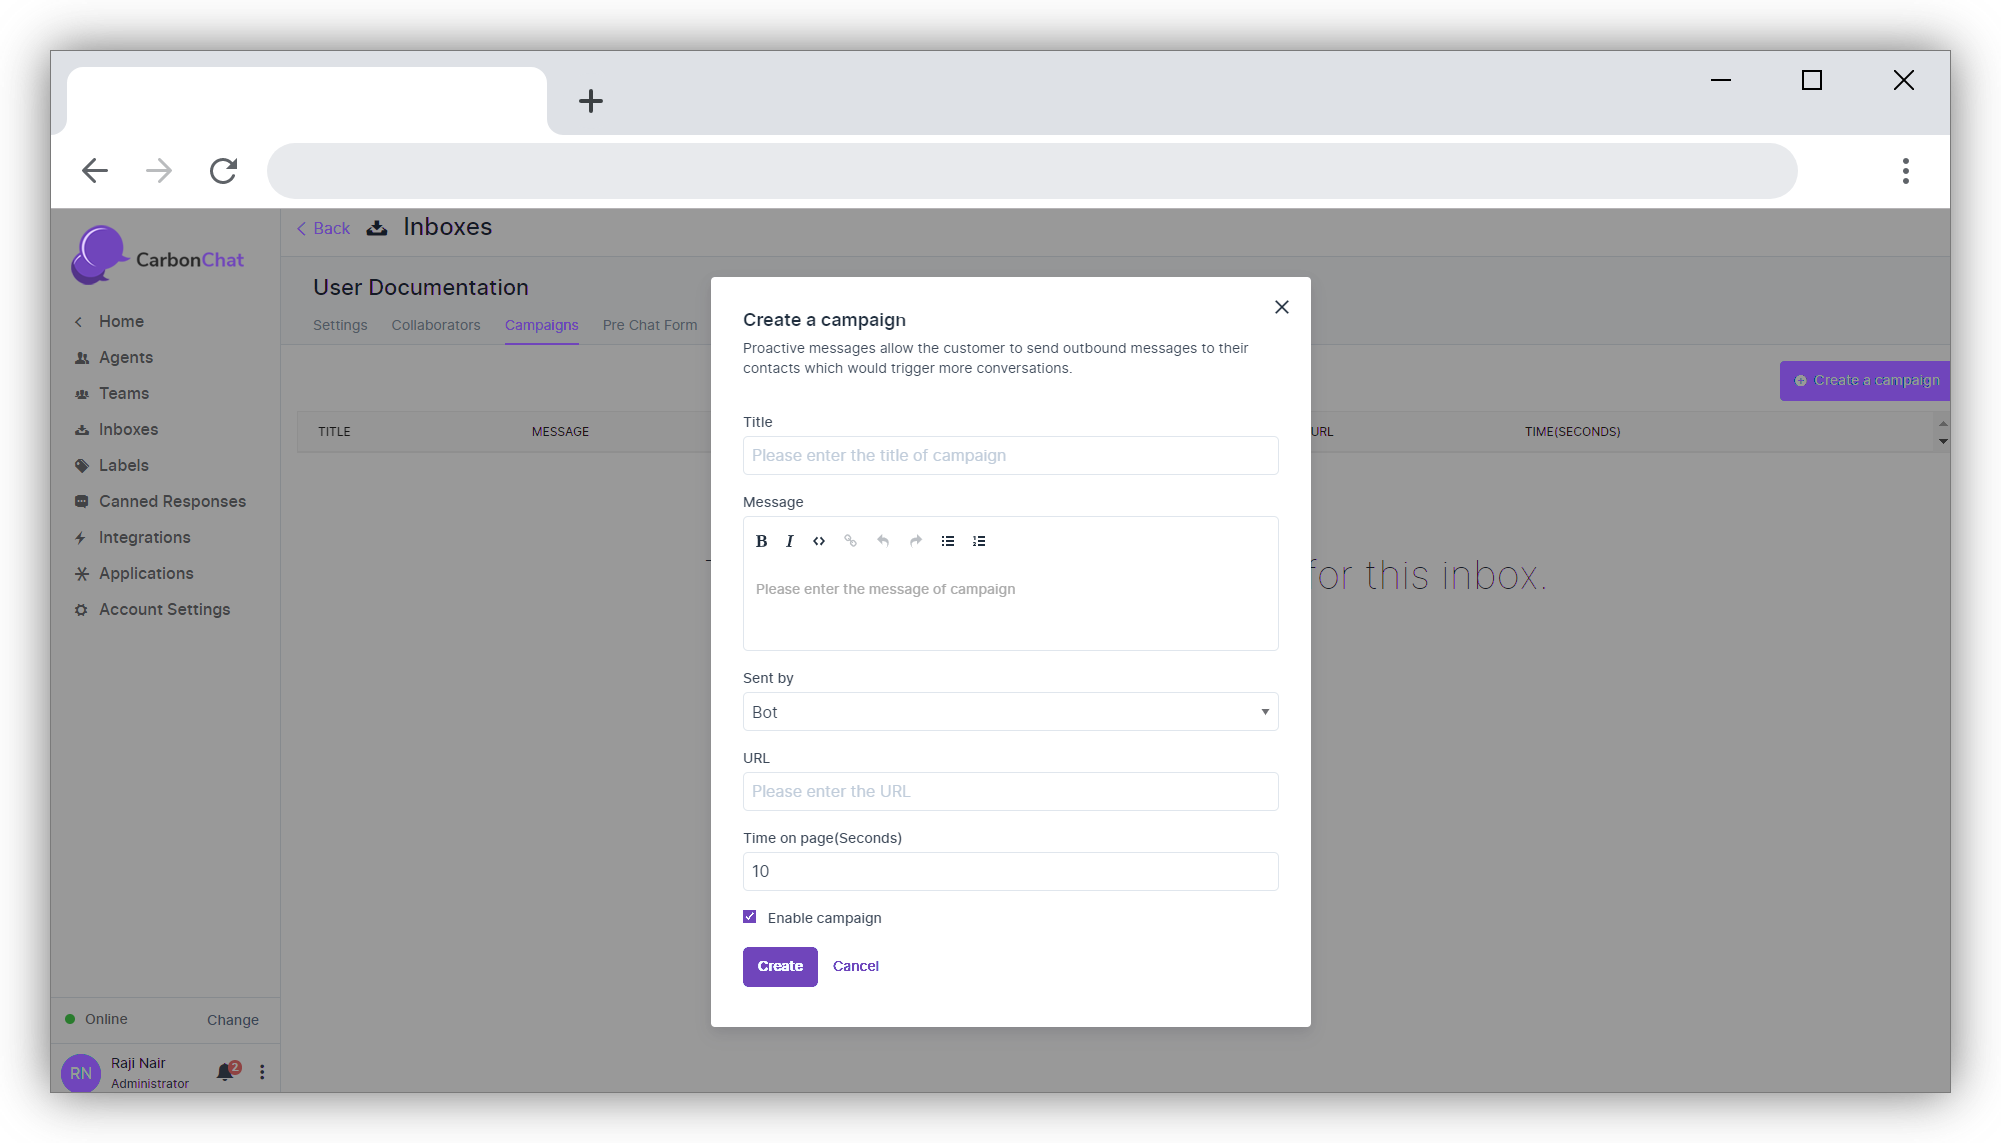The width and height of the screenshot is (2001, 1143).
Task: Change the Online availability status
Action: 232,1020
